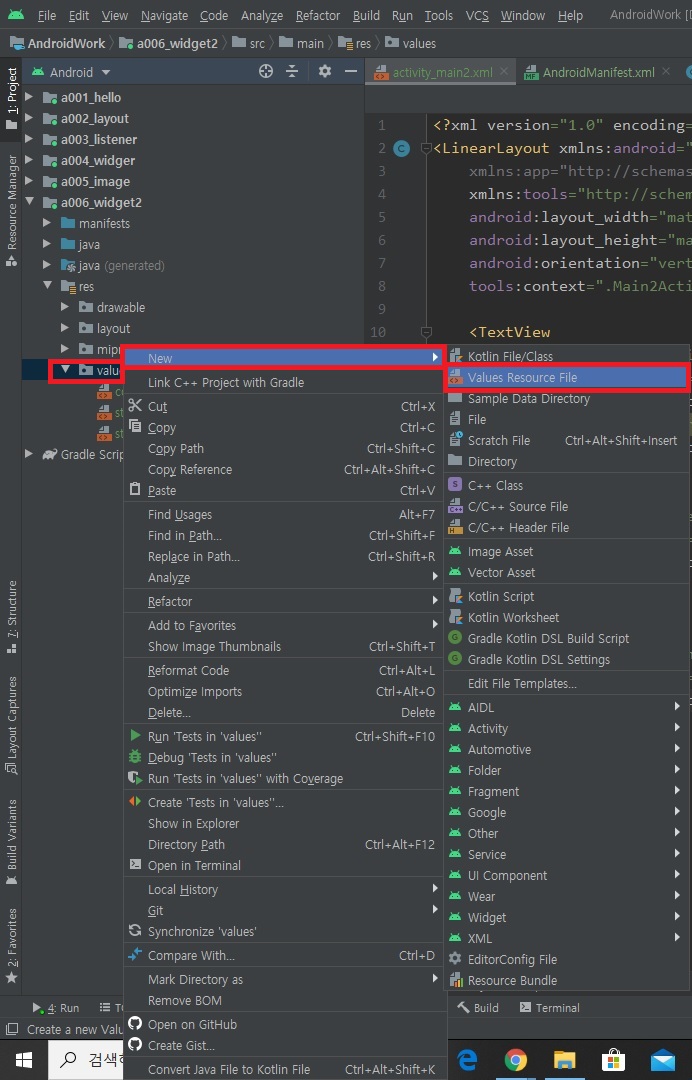Open the Run tool window
Viewport: 692px width, 1080px height.
pos(56,1008)
